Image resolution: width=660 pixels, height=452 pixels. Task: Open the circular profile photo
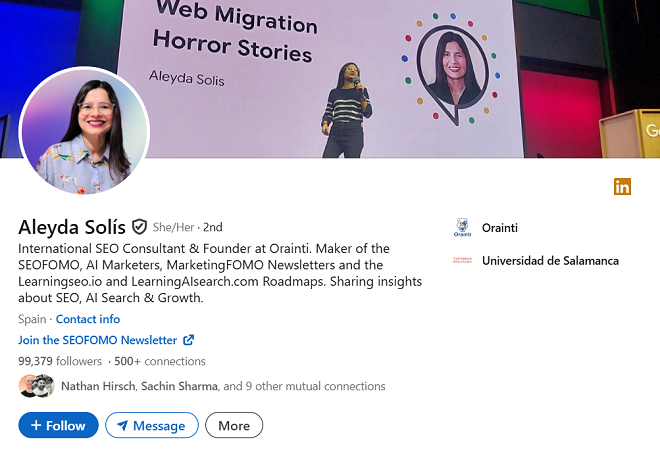(x=84, y=131)
